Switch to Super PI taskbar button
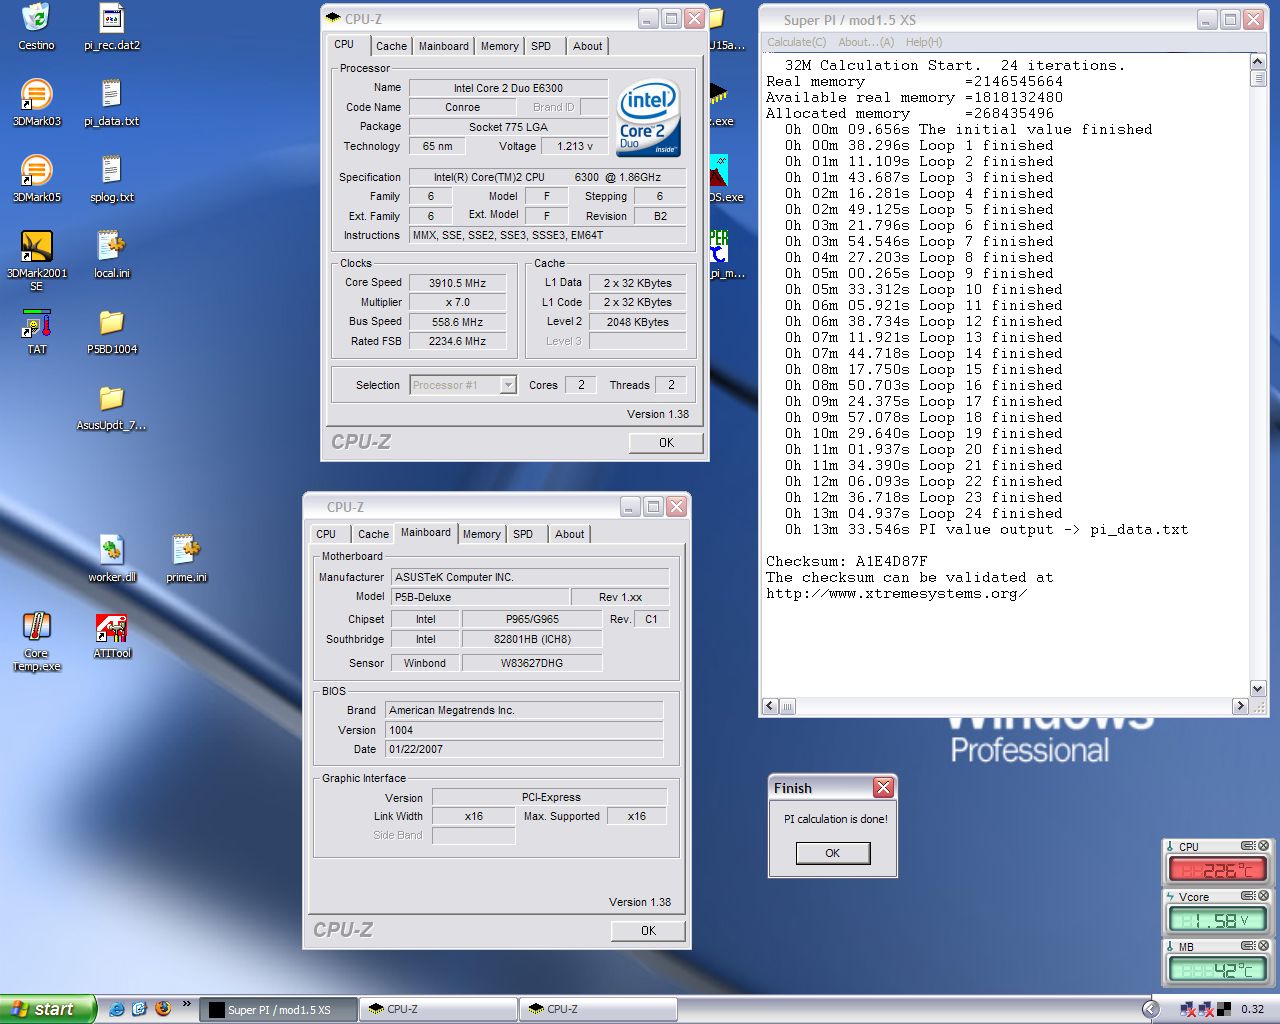 click(279, 1010)
